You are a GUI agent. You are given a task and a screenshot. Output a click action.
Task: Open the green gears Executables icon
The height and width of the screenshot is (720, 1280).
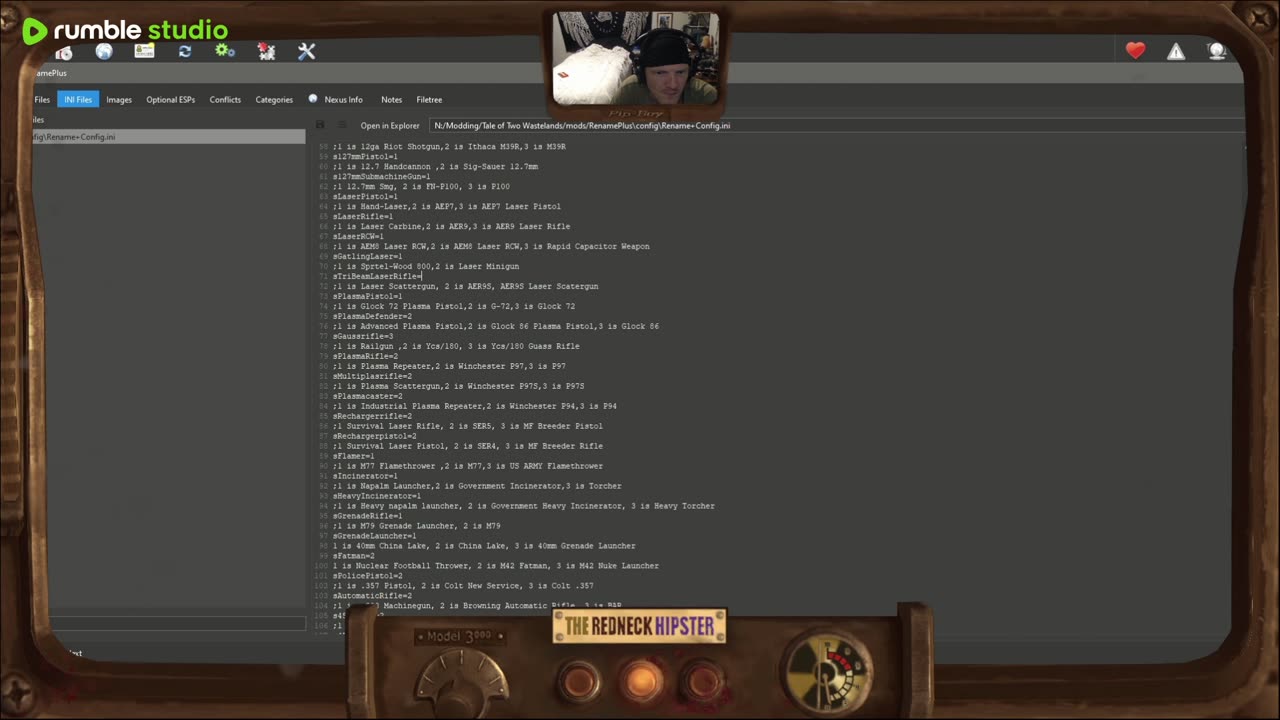tap(225, 51)
